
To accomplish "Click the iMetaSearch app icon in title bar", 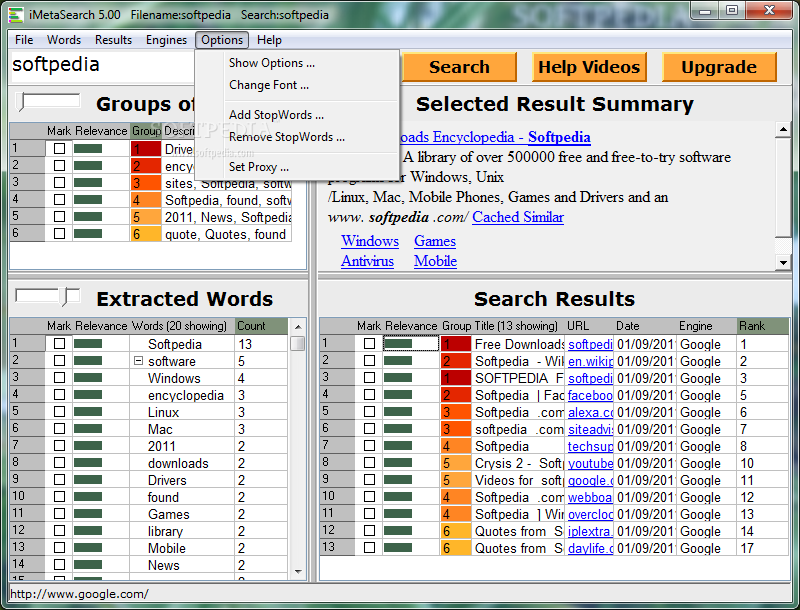I will [16, 15].
